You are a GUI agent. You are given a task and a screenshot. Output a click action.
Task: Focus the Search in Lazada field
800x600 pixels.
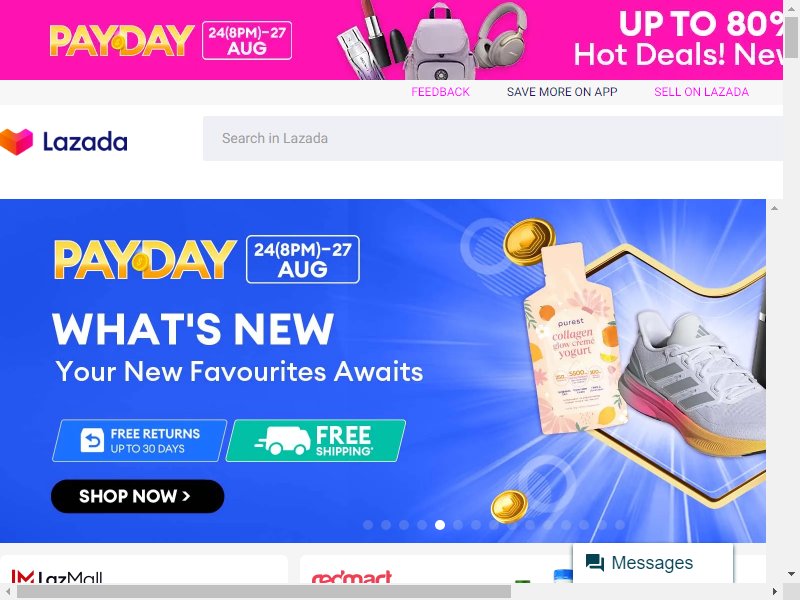click(493, 138)
